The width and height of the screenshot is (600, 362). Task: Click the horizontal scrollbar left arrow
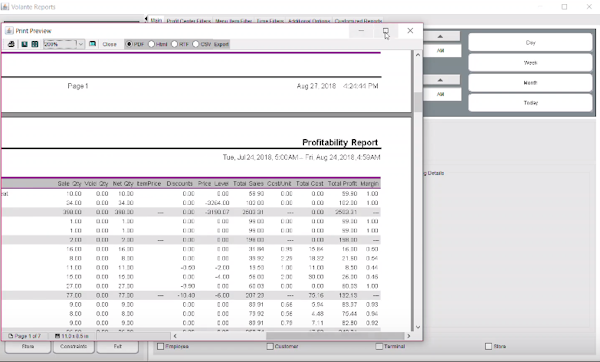[x=175, y=336]
